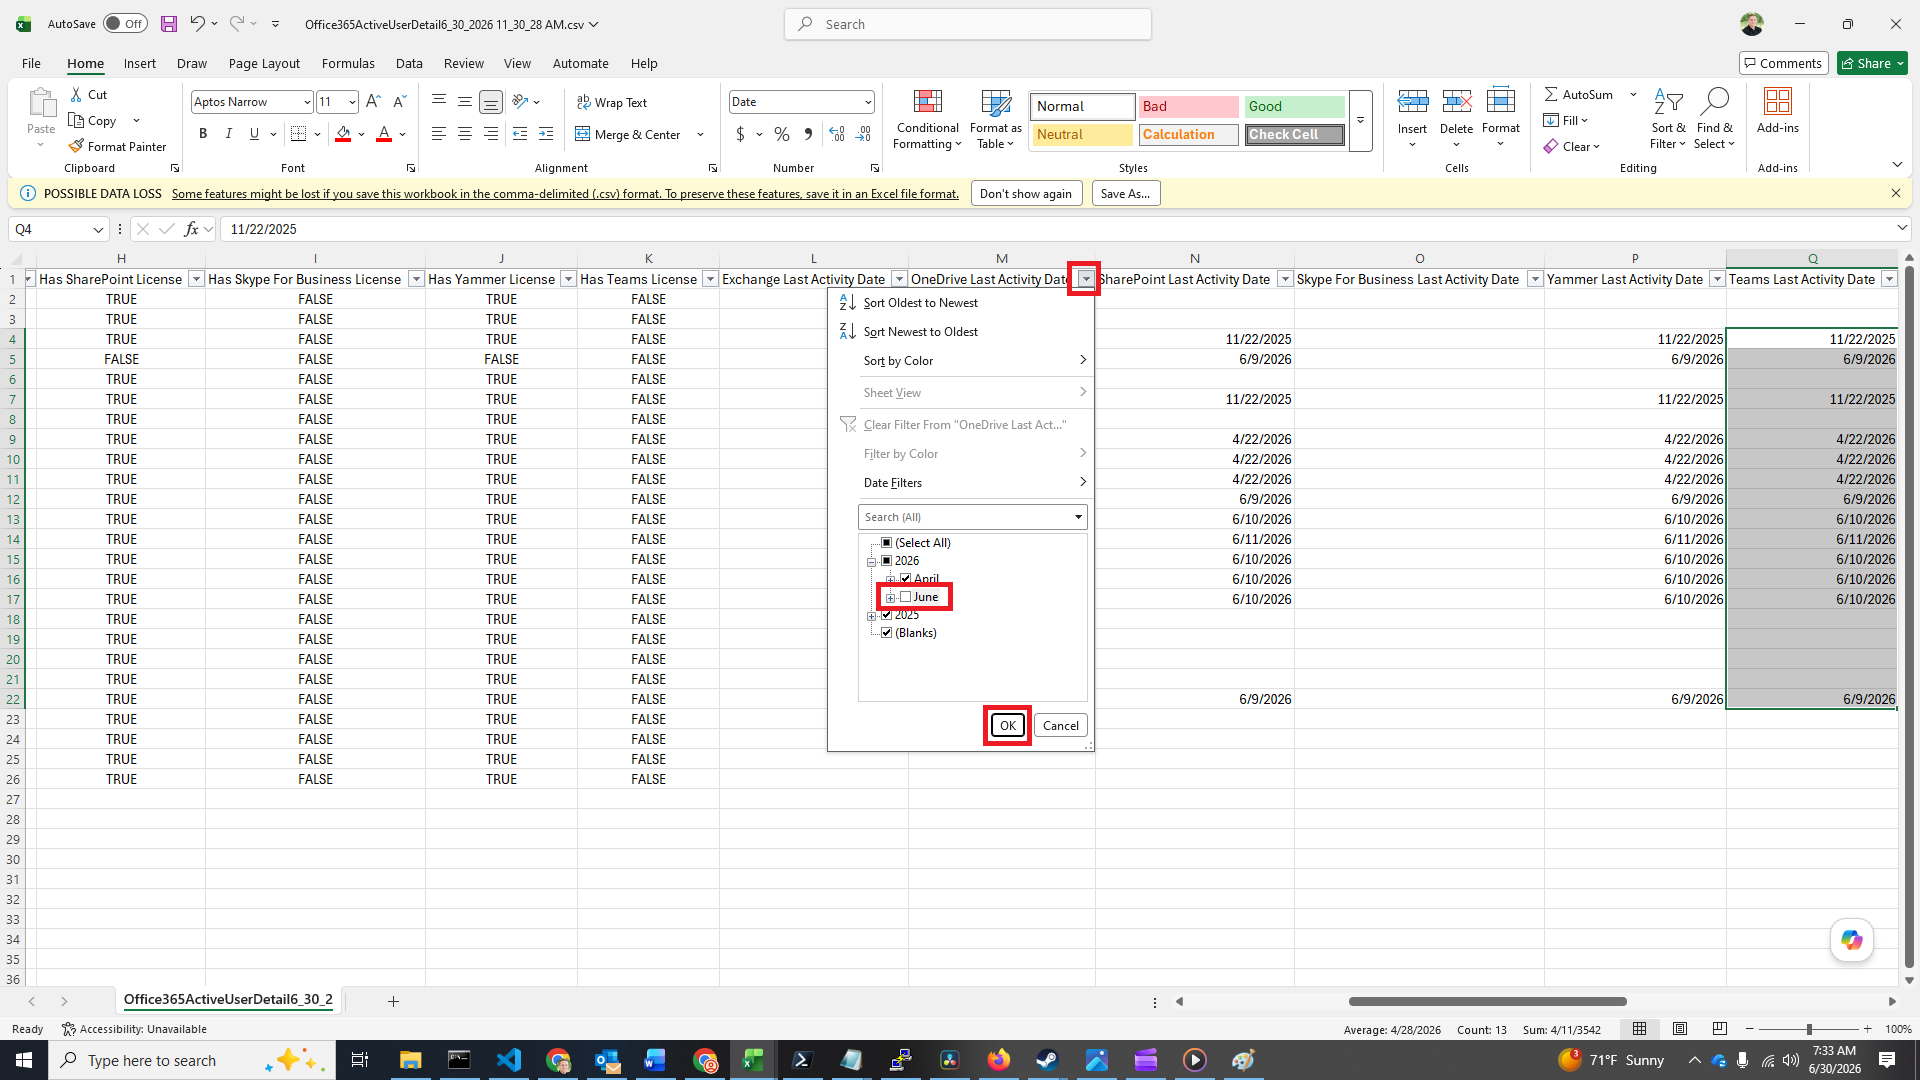The width and height of the screenshot is (1920, 1080).
Task: Open Add-ins
Action: [1777, 111]
